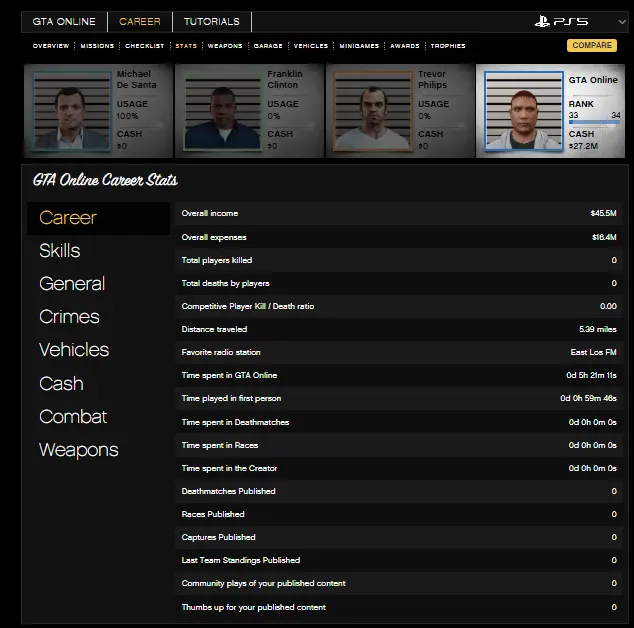The width and height of the screenshot is (634, 628).
Task: Open the WEAPONS submenu link
Action: click(x=225, y=46)
